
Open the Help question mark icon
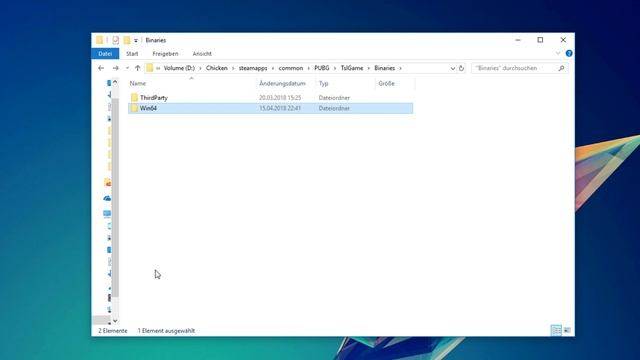569,53
